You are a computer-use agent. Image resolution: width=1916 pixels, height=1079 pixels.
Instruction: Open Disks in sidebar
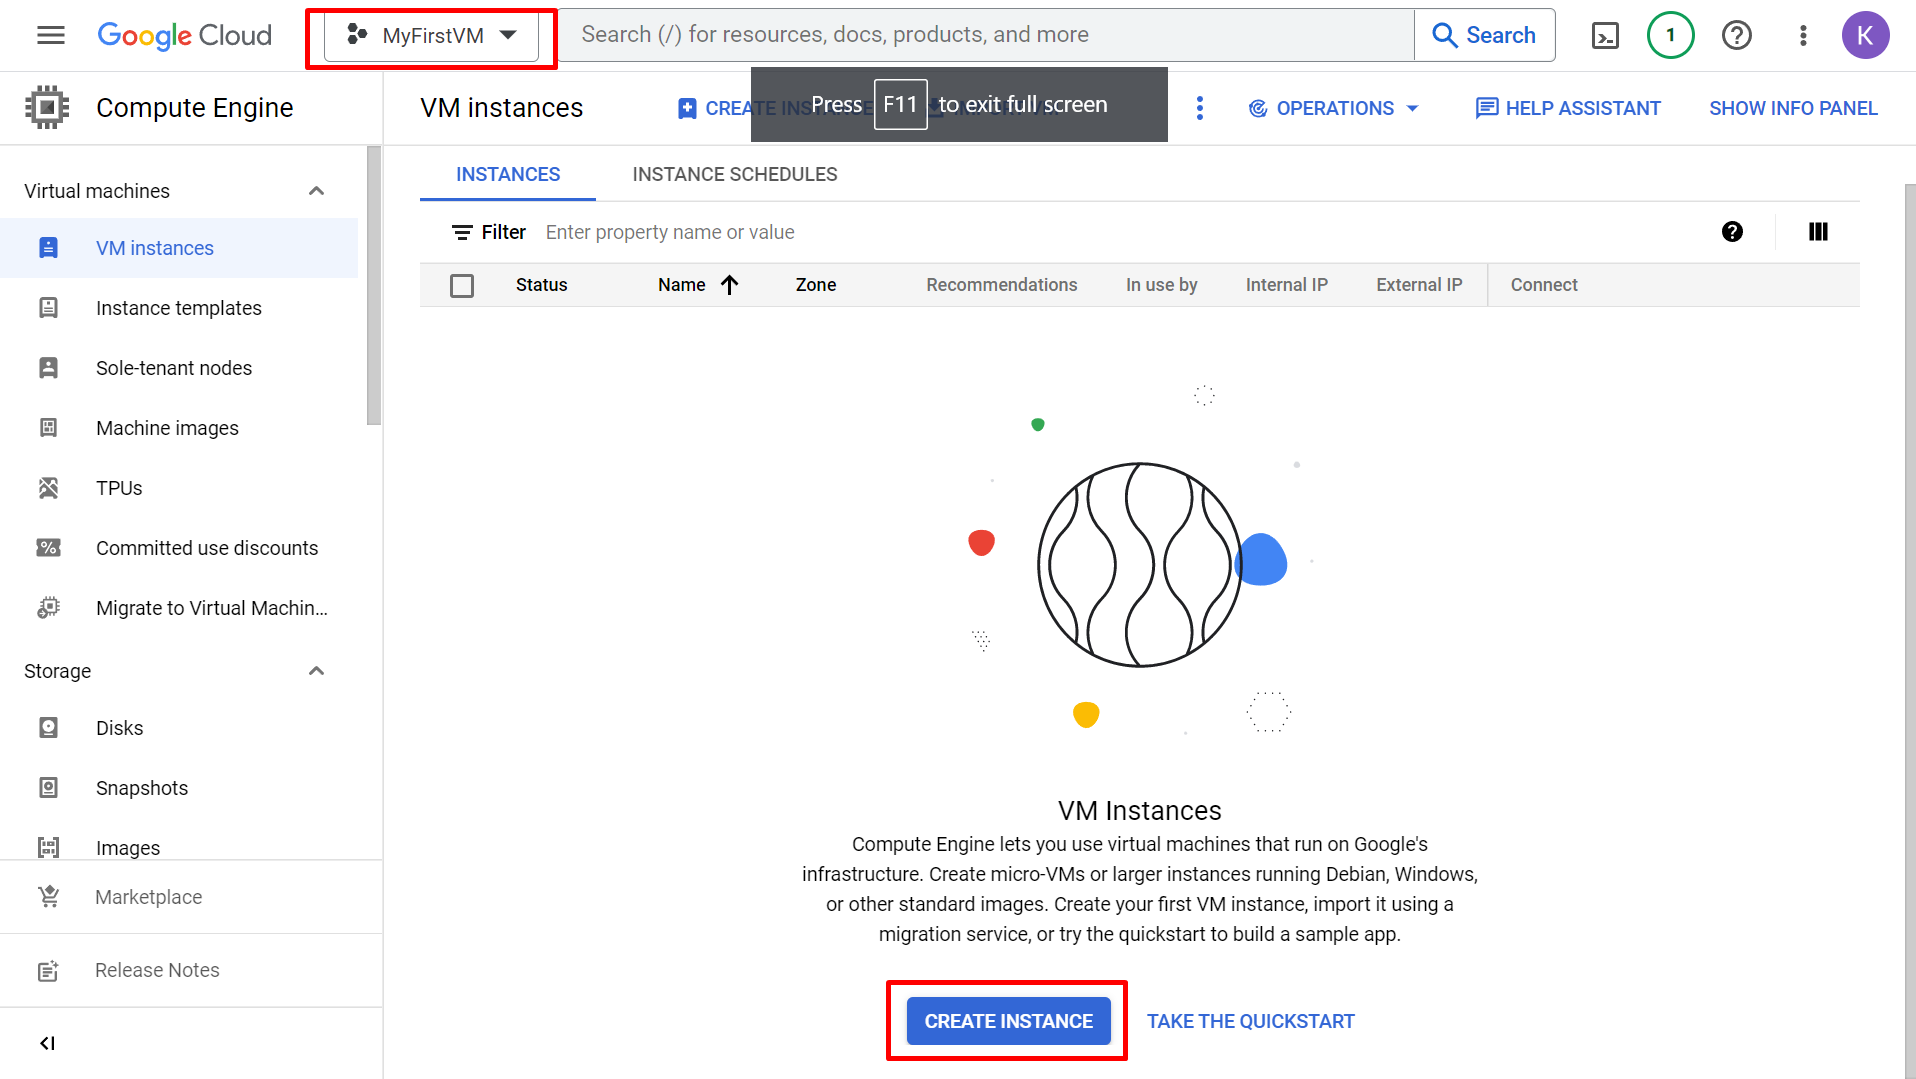click(179, 728)
